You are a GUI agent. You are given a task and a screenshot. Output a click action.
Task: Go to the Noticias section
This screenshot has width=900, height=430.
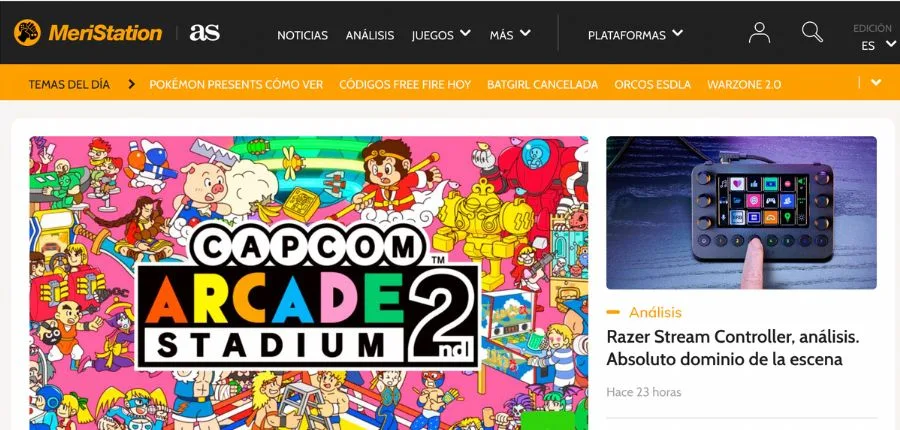point(302,36)
